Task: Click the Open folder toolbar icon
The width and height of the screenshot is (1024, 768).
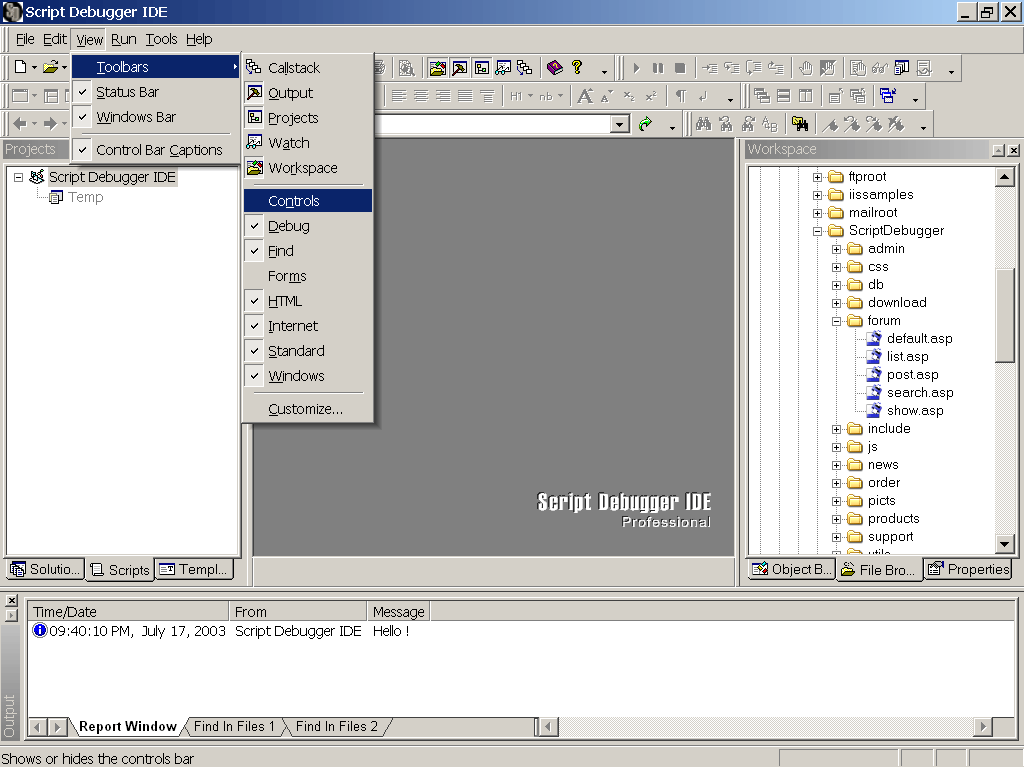Action: click(50, 67)
